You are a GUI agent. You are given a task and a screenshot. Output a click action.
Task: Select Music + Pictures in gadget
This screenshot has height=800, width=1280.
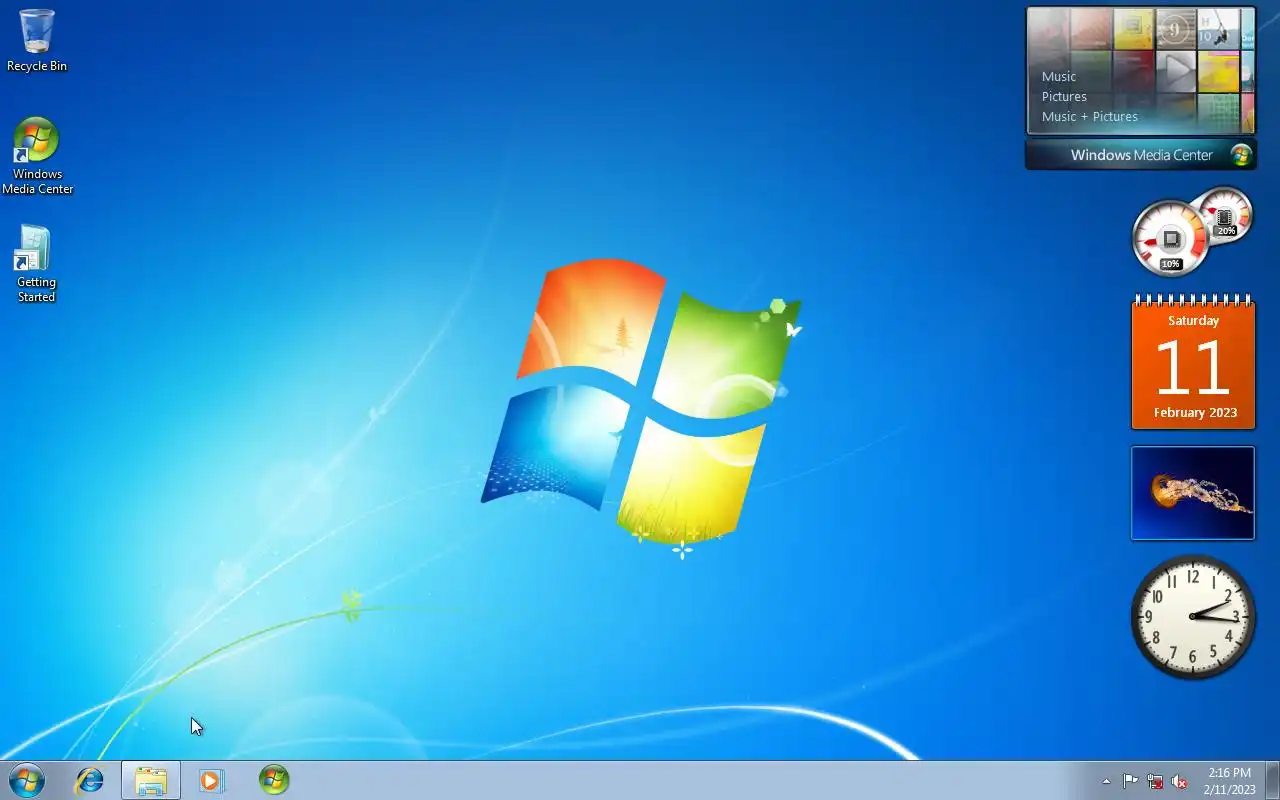click(x=1090, y=116)
